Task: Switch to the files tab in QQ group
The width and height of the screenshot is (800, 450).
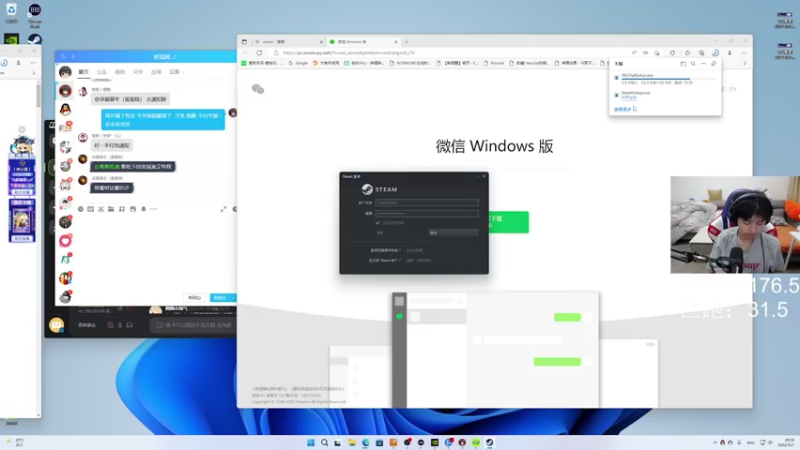Action: 138,72
